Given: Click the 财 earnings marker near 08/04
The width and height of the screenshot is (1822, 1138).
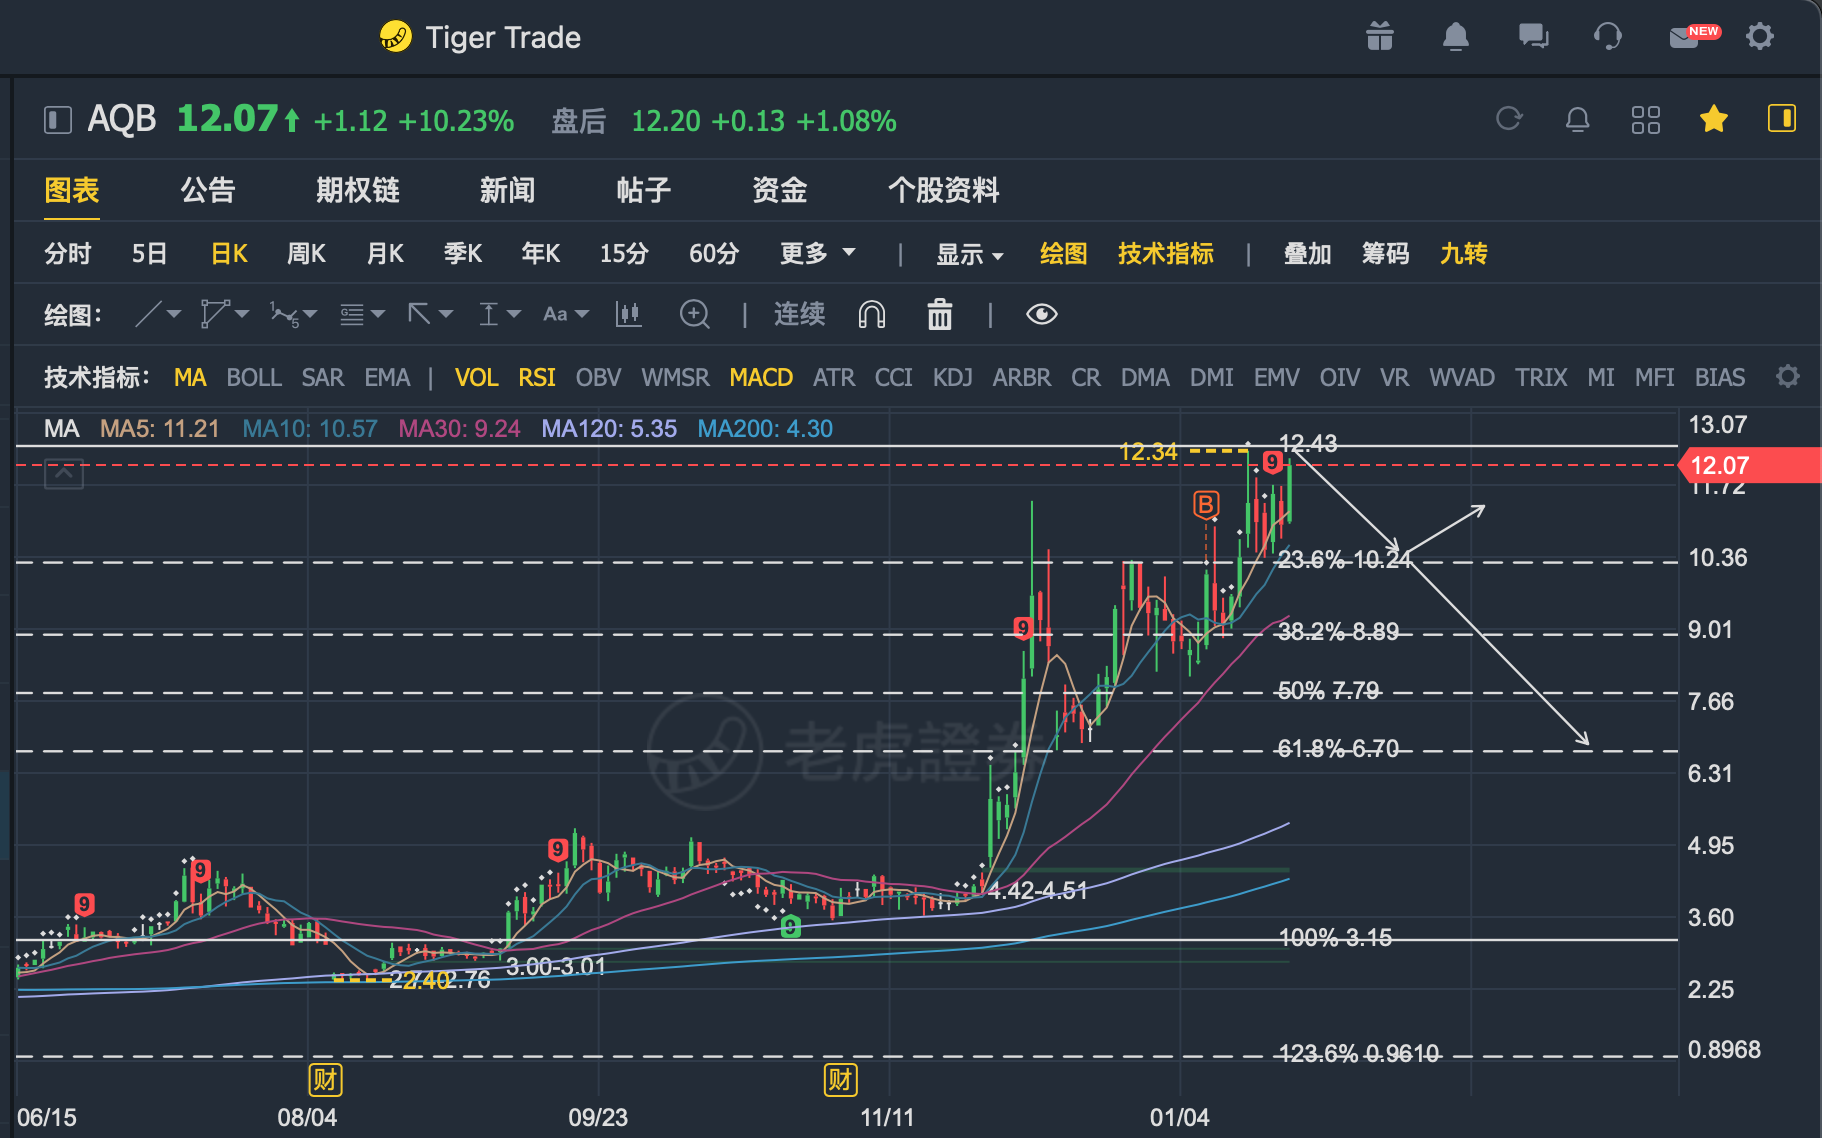Looking at the screenshot, I should [x=325, y=1080].
